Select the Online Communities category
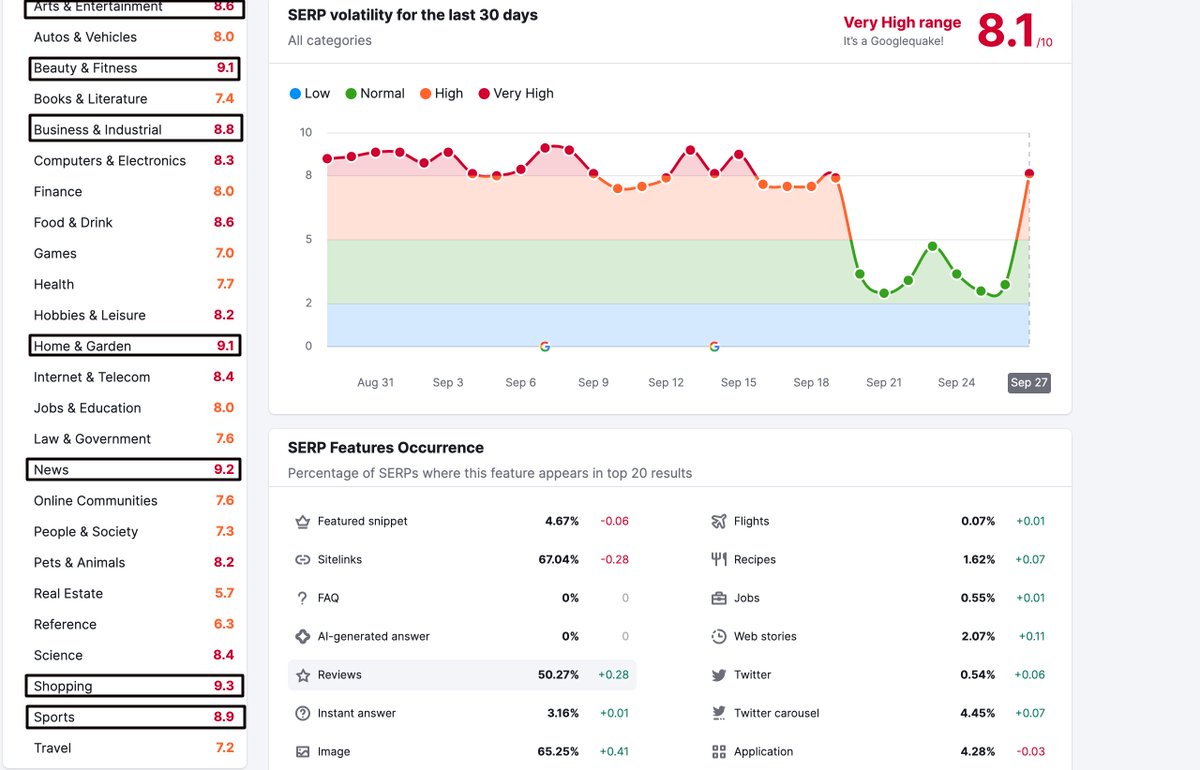The height and width of the screenshot is (770, 1200). [136, 501]
